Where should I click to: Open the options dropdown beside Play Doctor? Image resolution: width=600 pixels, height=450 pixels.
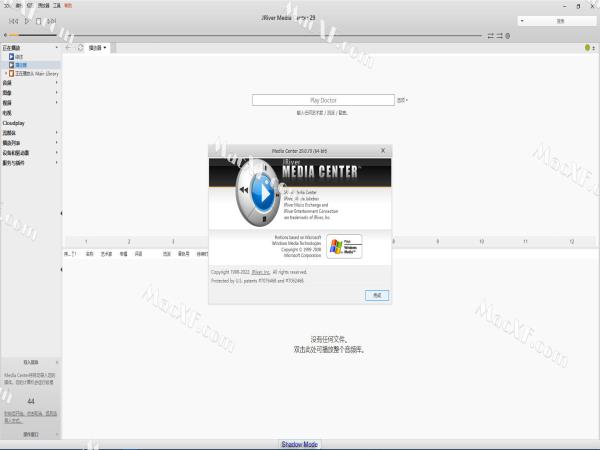tap(402, 100)
